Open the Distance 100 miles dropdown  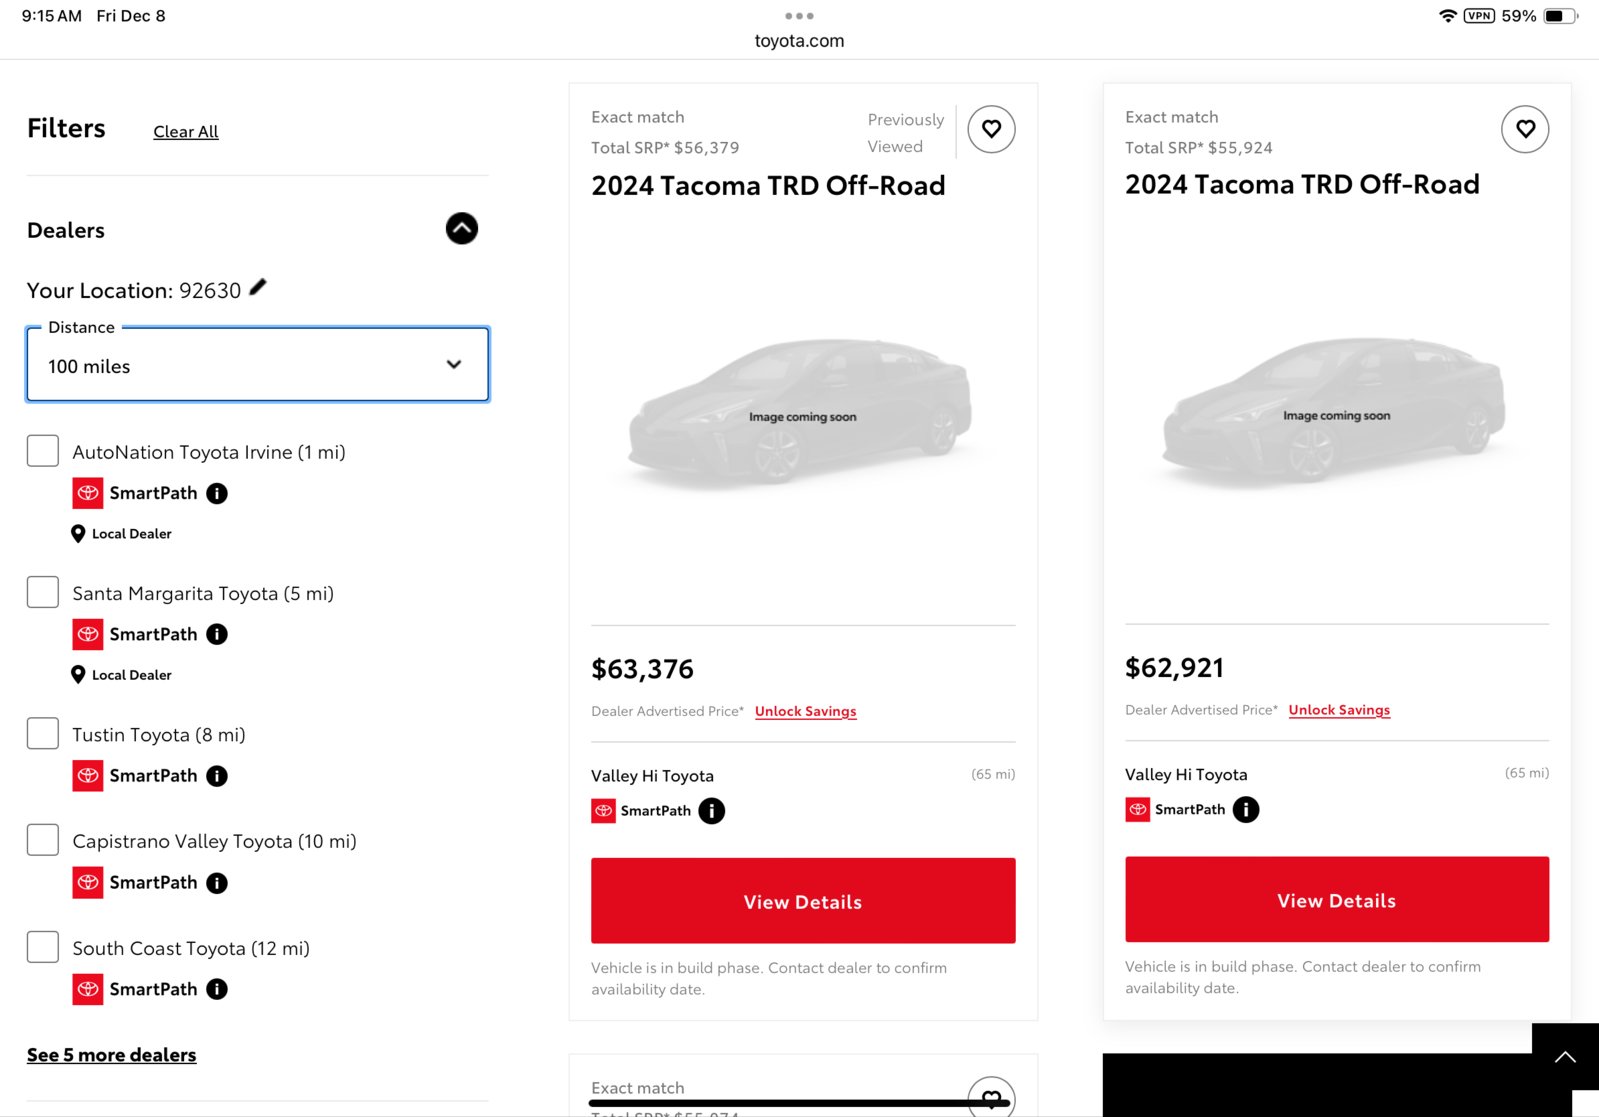pyautogui.click(x=257, y=365)
